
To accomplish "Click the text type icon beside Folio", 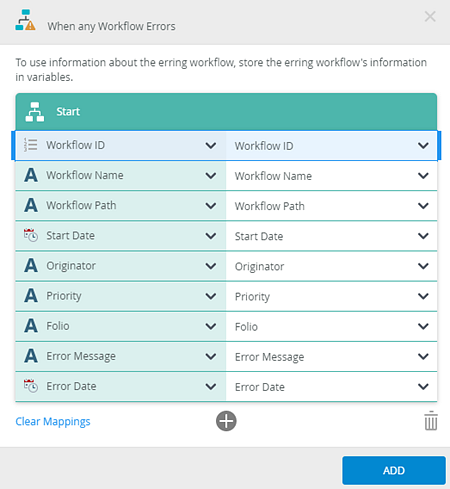I will [31, 326].
